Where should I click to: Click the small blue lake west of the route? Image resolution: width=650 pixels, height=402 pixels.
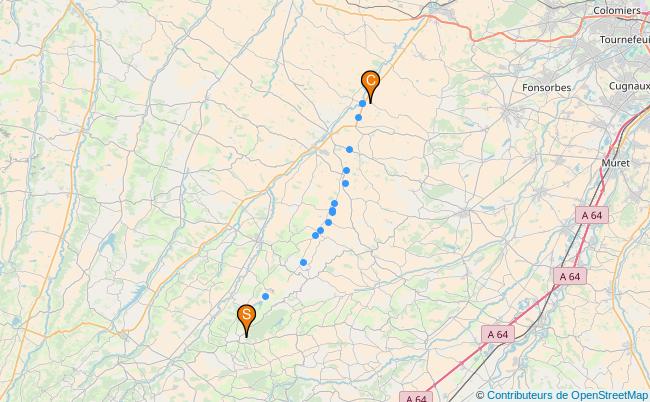coord(109,241)
